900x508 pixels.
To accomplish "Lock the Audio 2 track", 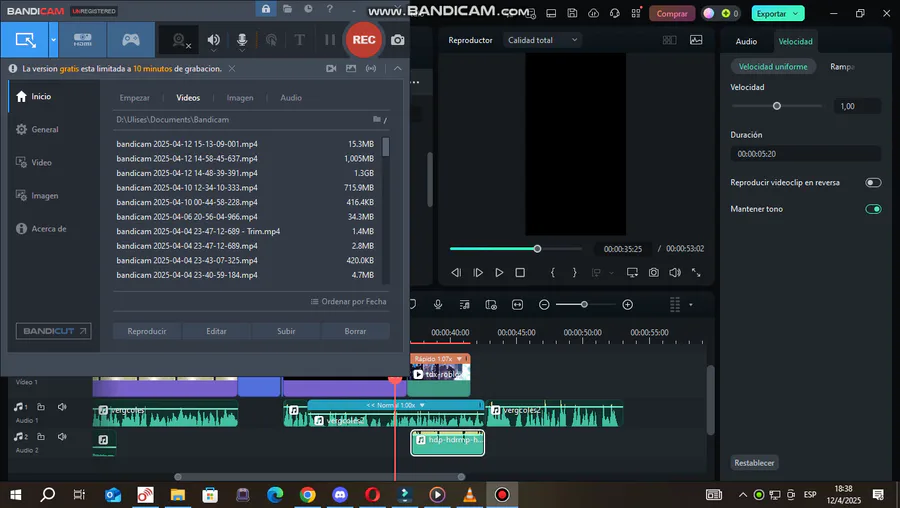I will tap(41, 436).
